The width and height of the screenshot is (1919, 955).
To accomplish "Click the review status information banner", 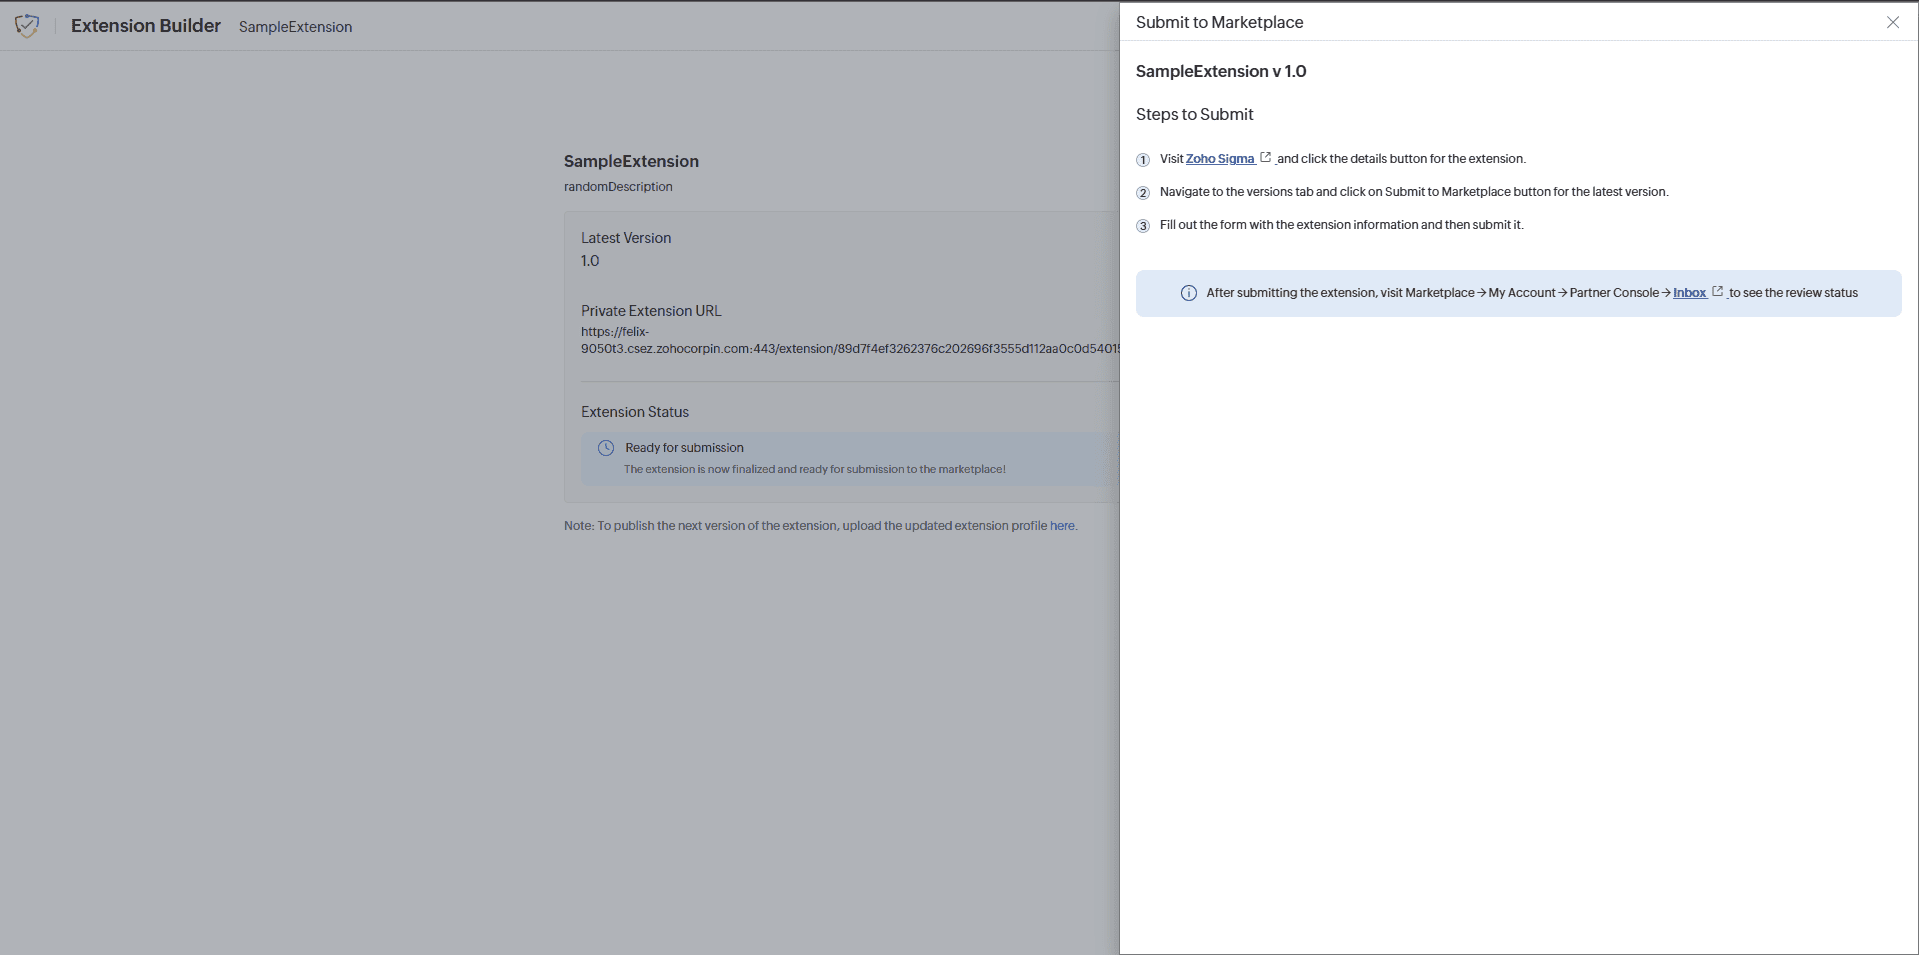I will coord(1519,293).
